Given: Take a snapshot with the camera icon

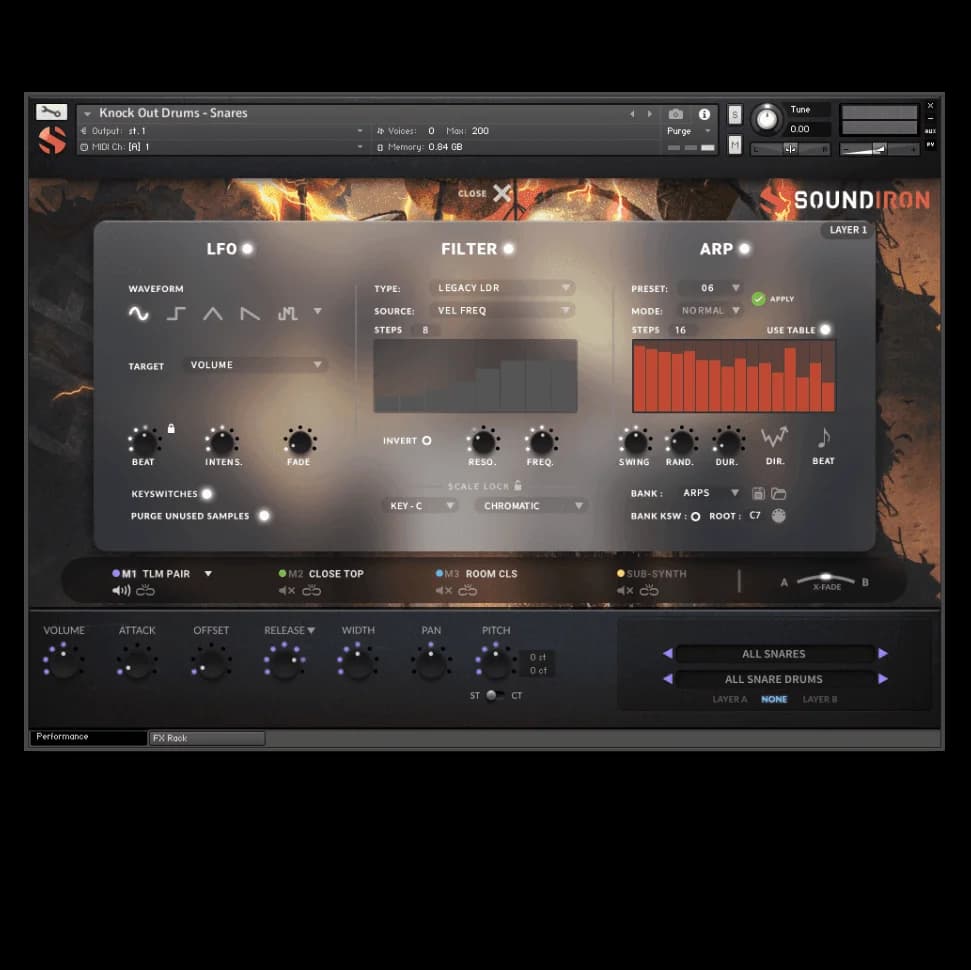Looking at the screenshot, I should coord(676,114).
